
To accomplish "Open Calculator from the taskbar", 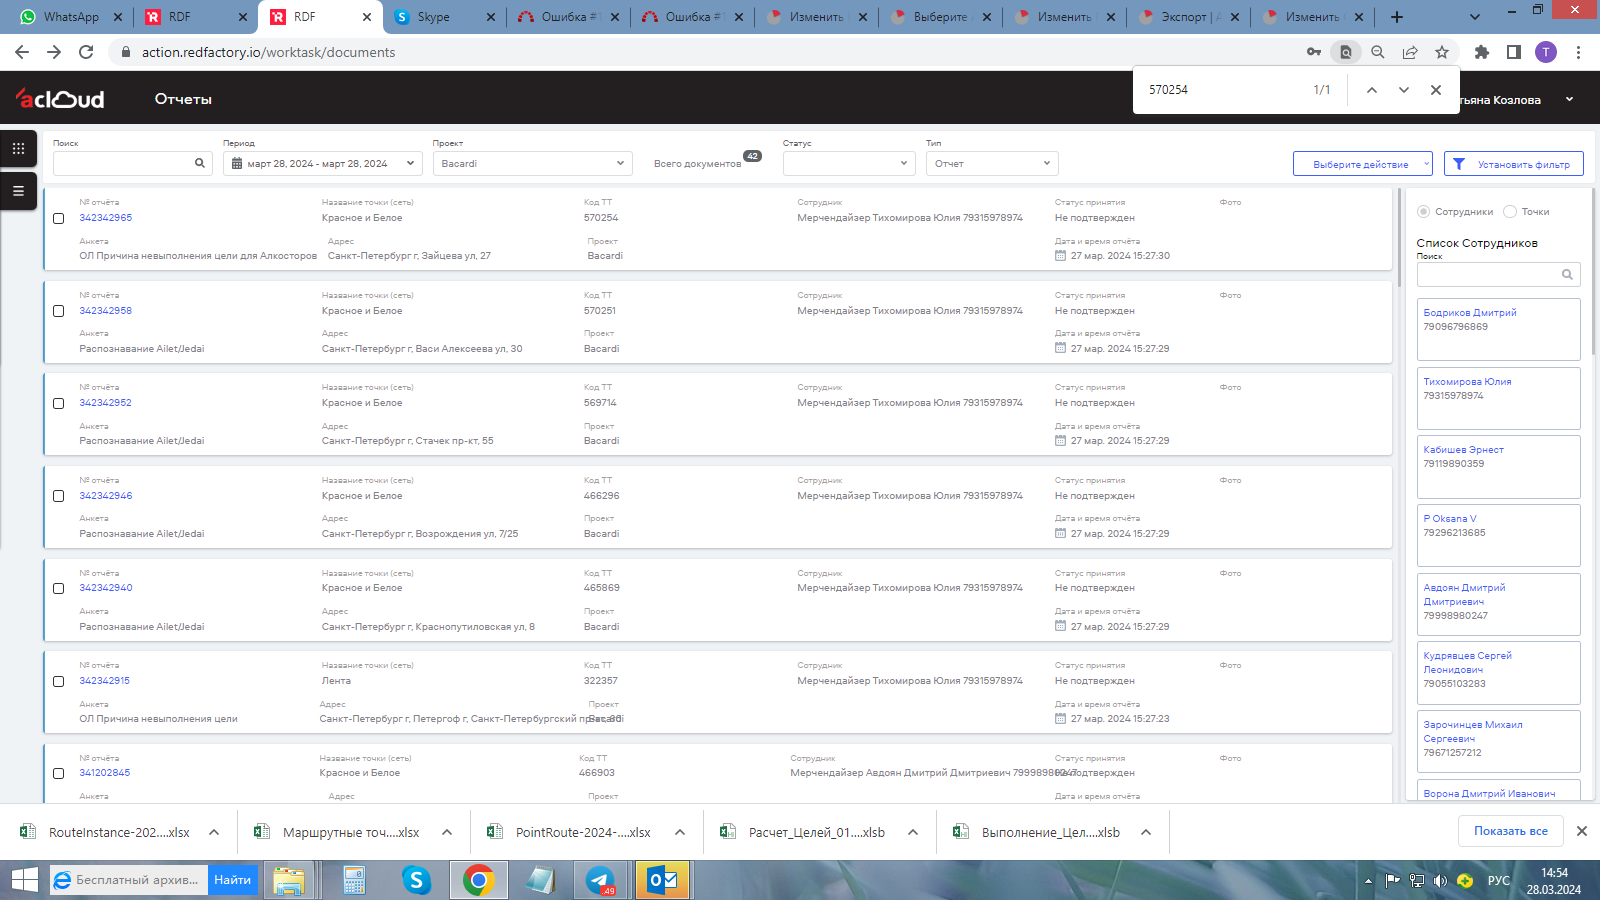I will (x=354, y=880).
